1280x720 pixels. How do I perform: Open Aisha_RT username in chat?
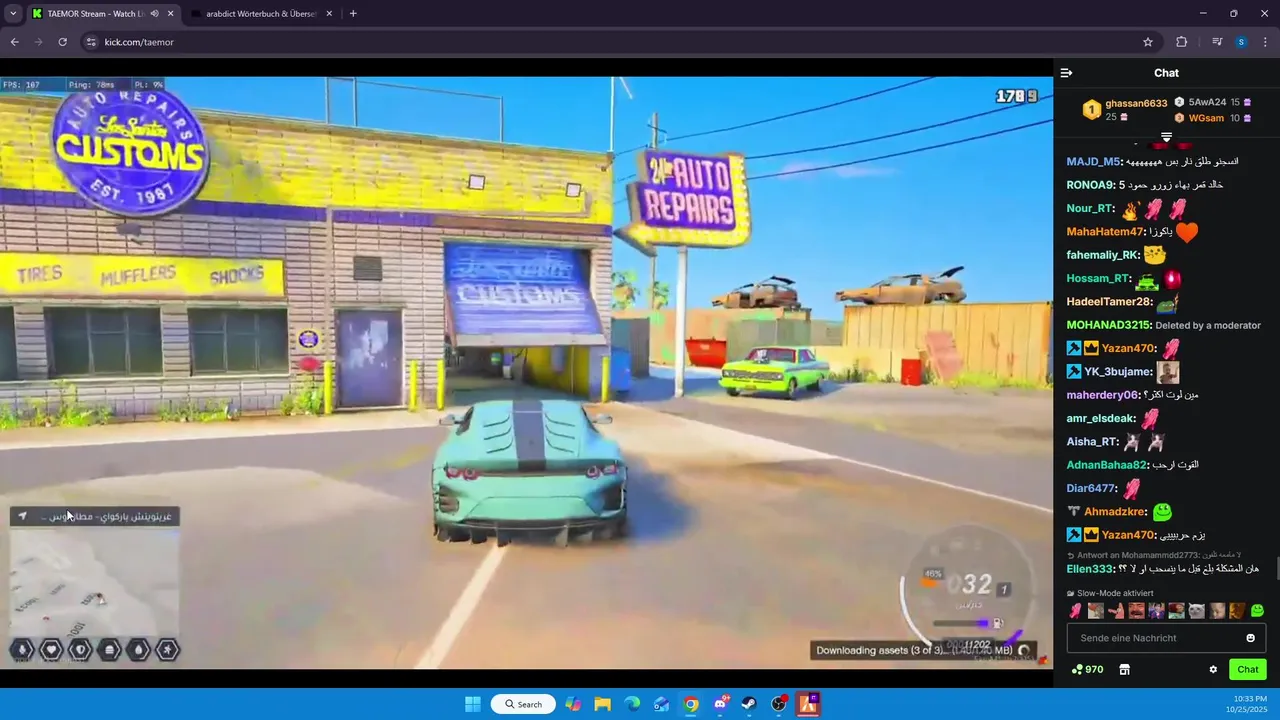(1092, 442)
